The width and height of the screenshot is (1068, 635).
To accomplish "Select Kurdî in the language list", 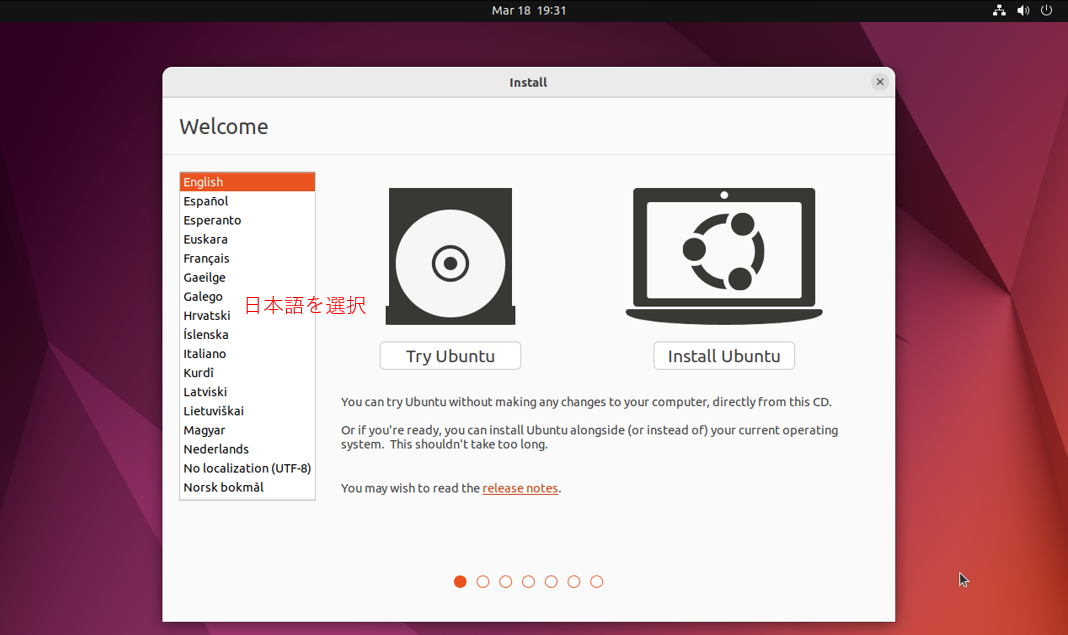I will [x=247, y=373].
